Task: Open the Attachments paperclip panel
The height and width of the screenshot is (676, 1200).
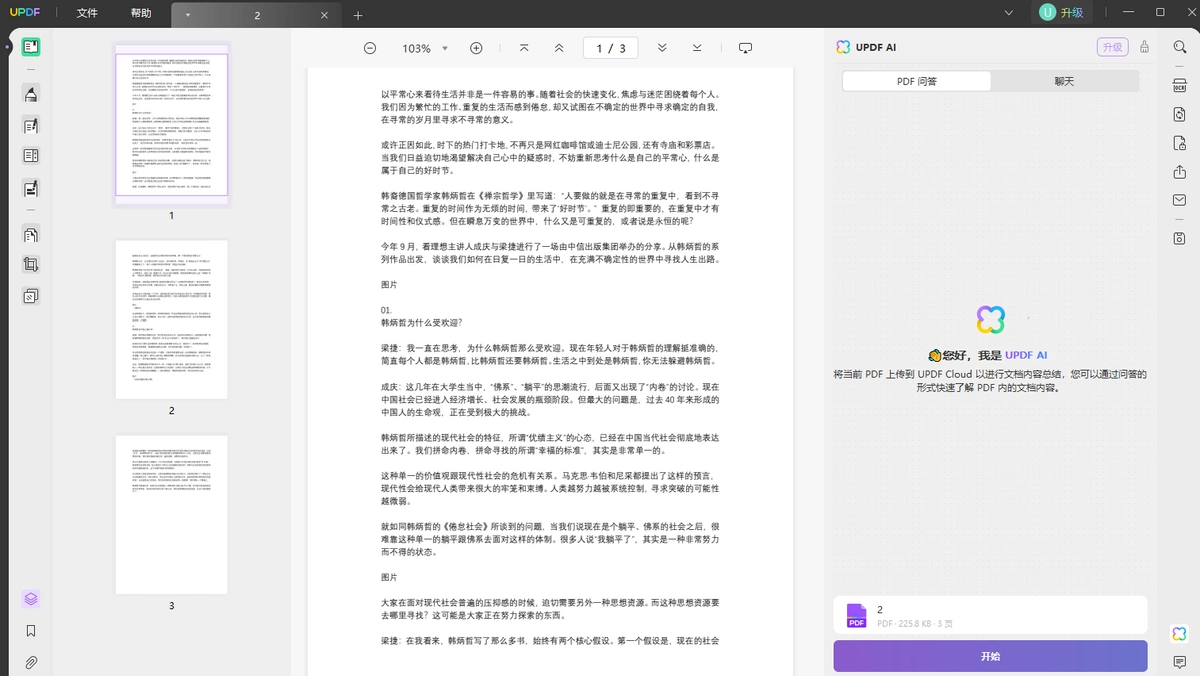Action: click(31, 662)
